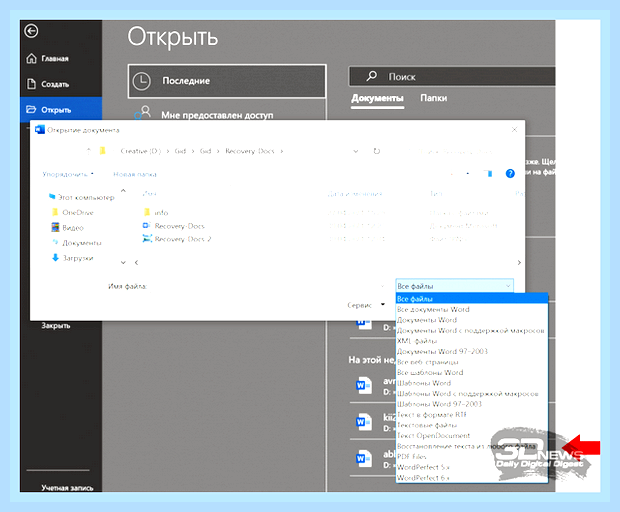Switch to the Документы tab
The image size is (620, 512).
click(x=377, y=98)
